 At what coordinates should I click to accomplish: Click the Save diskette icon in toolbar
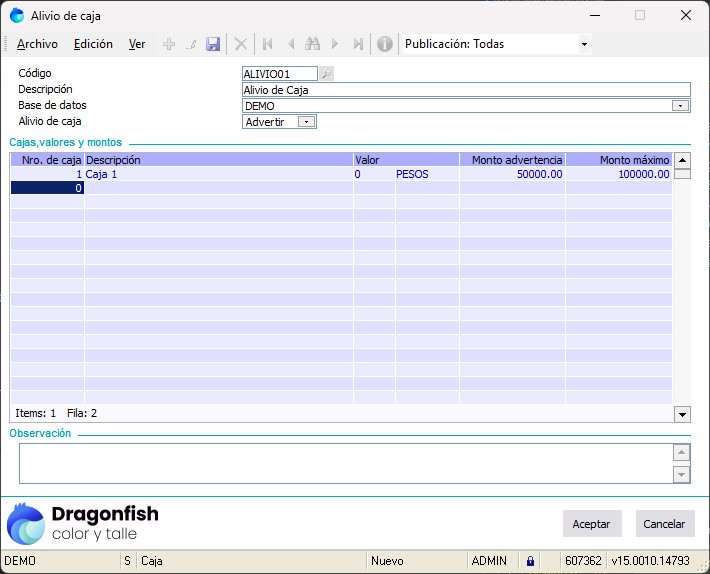point(213,44)
